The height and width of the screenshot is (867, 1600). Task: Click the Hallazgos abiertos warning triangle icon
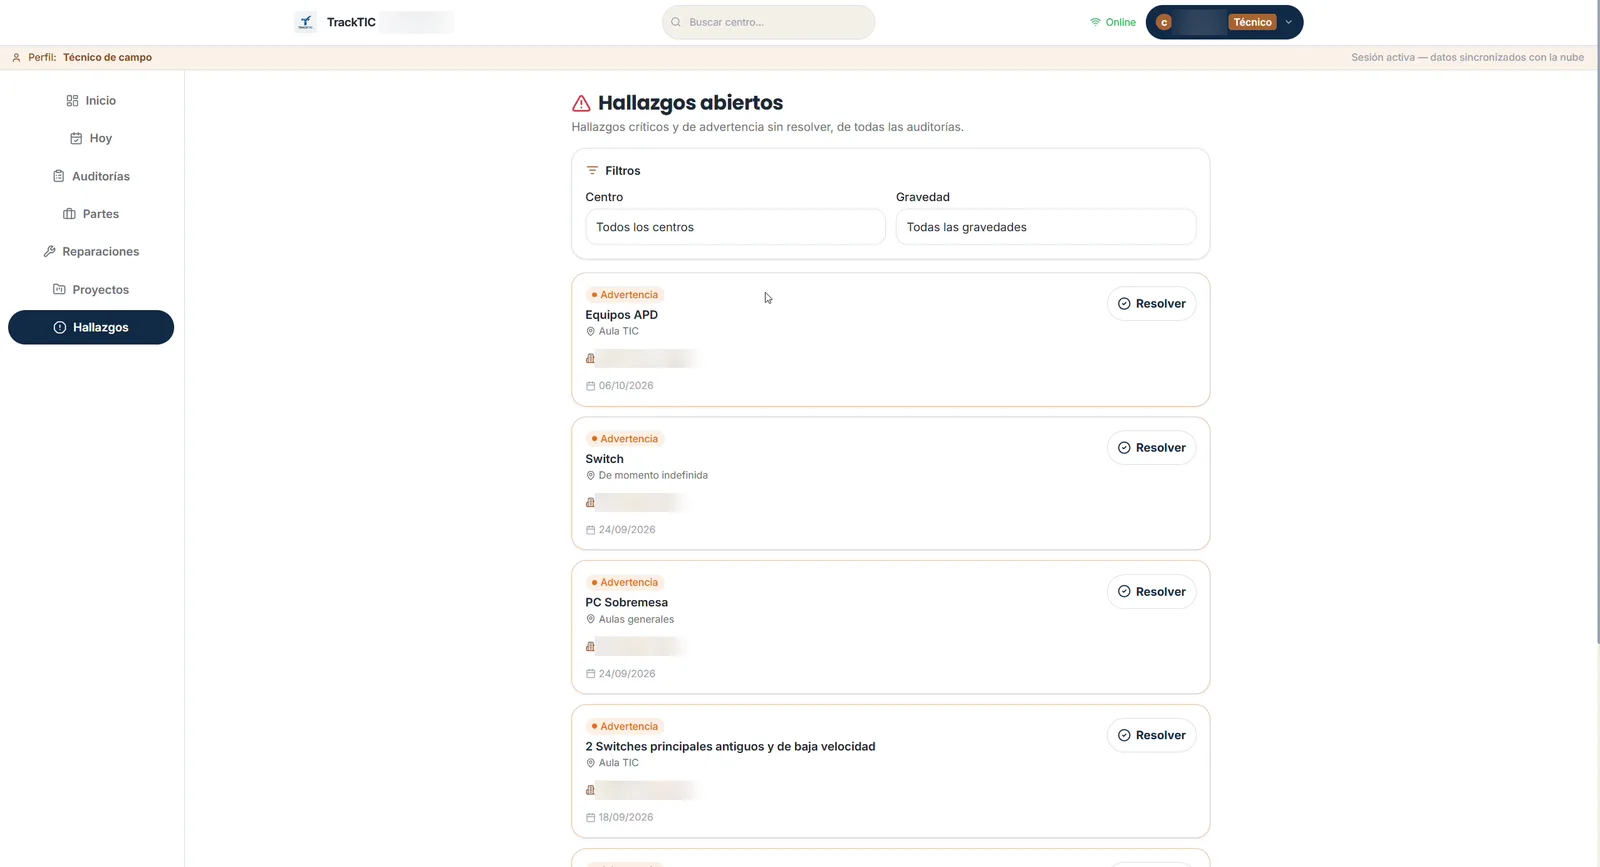[581, 103]
